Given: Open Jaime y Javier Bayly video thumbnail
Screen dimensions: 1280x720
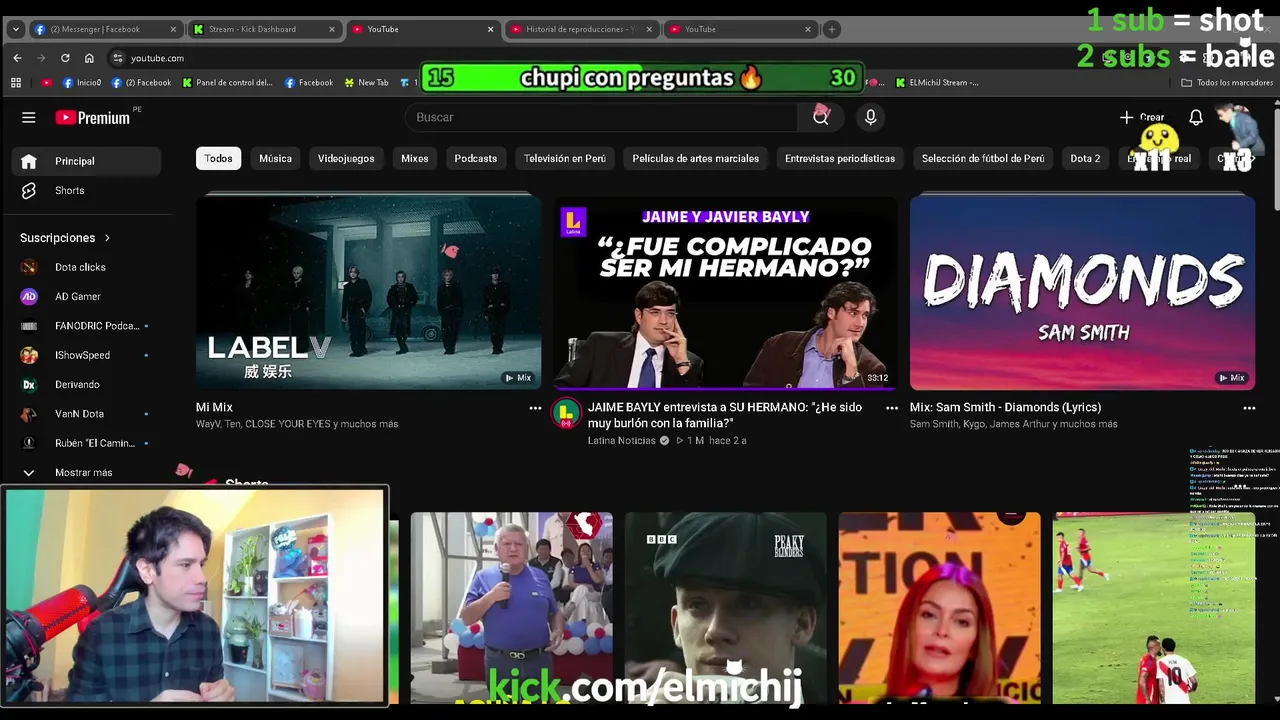Looking at the screenshot, I should [725, 292].
